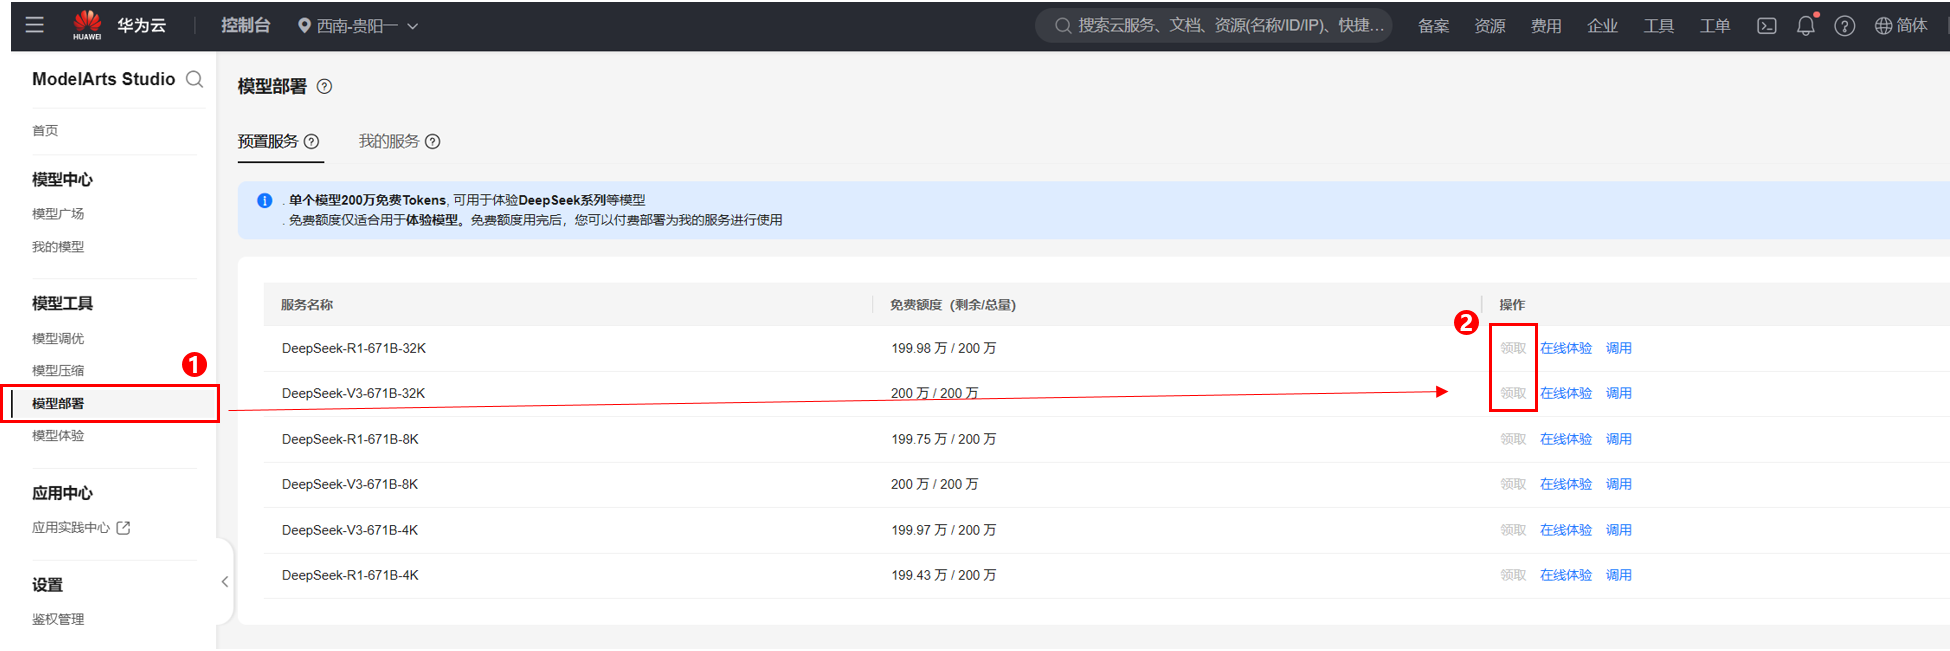
Task: Open 资源 menu in top bar
Action: 1490,26
